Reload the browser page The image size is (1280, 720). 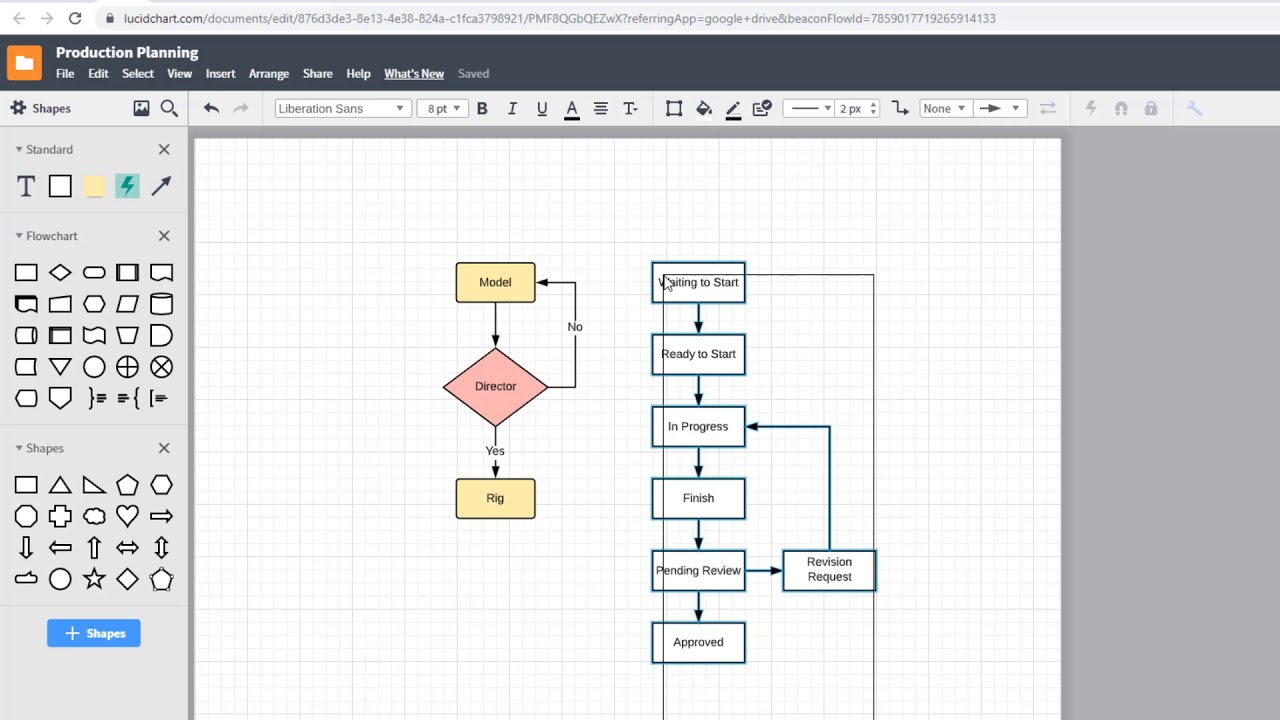tap(74, 18)
